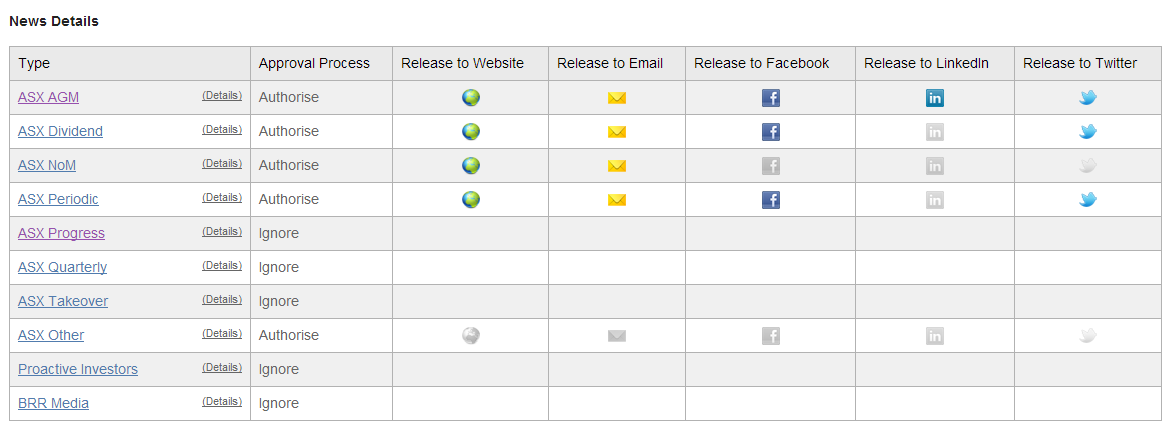
Task: Click the website globe icon for ASX NoM
Action: coord(470,166)
